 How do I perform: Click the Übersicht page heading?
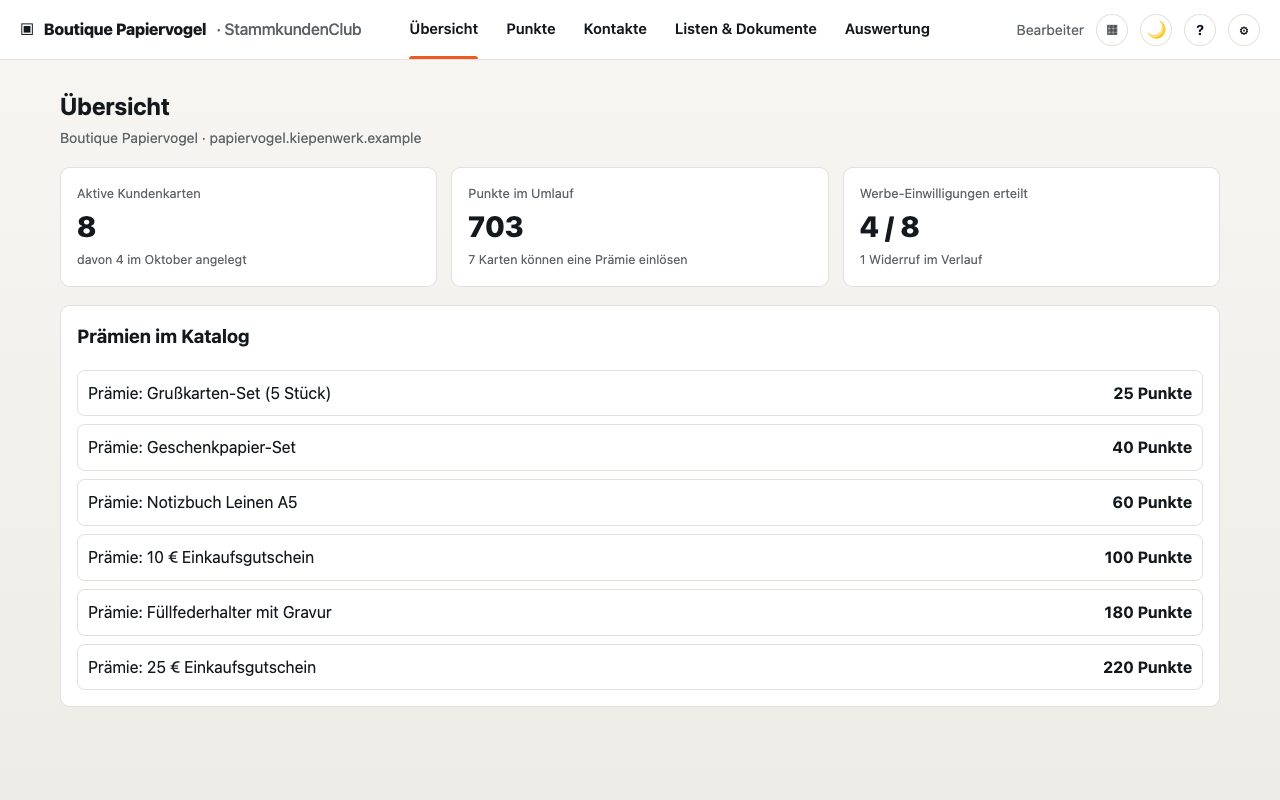(x=115, y=107)
